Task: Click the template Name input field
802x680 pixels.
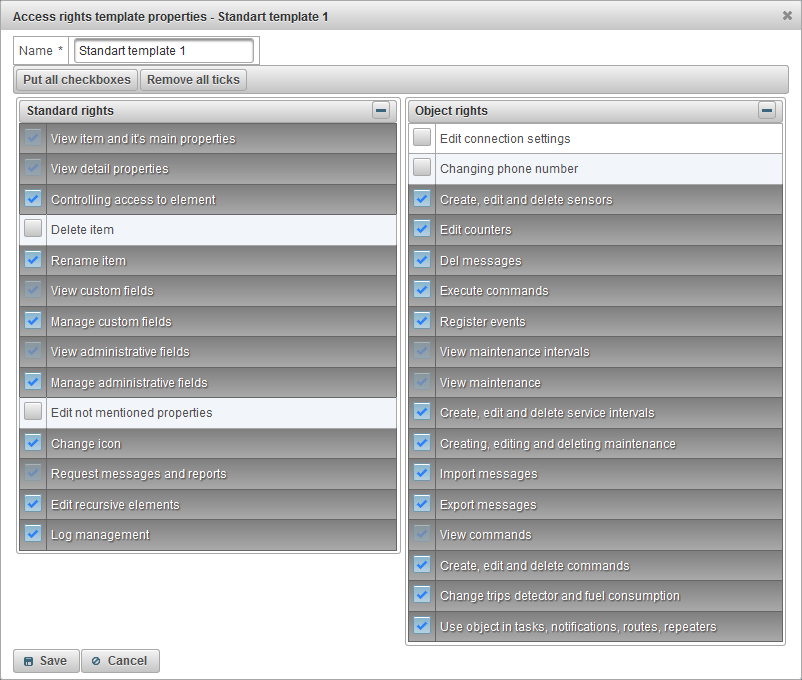Action: (x=164, y=51)
